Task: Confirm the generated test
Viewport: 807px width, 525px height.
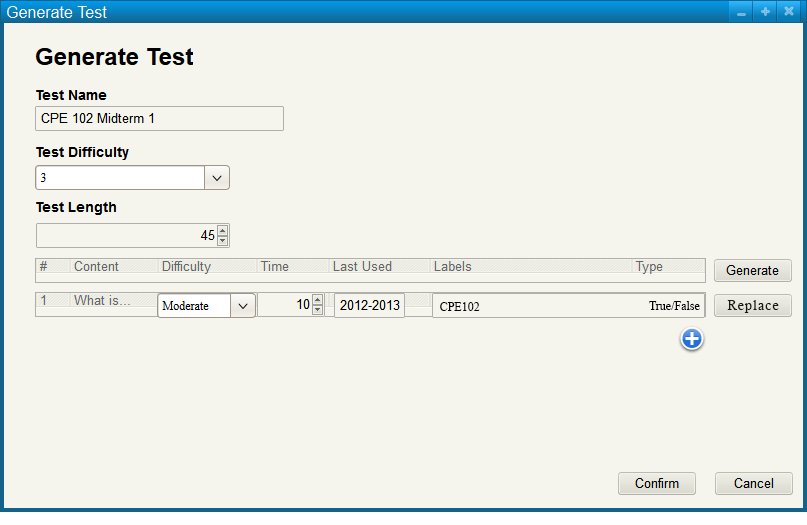Action: point(656,484)
